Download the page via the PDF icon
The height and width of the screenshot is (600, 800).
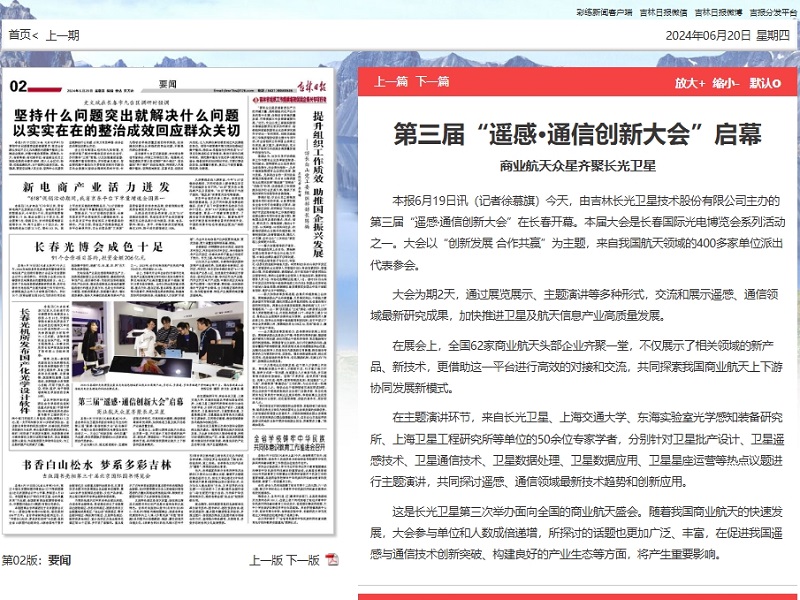[332, 560]
